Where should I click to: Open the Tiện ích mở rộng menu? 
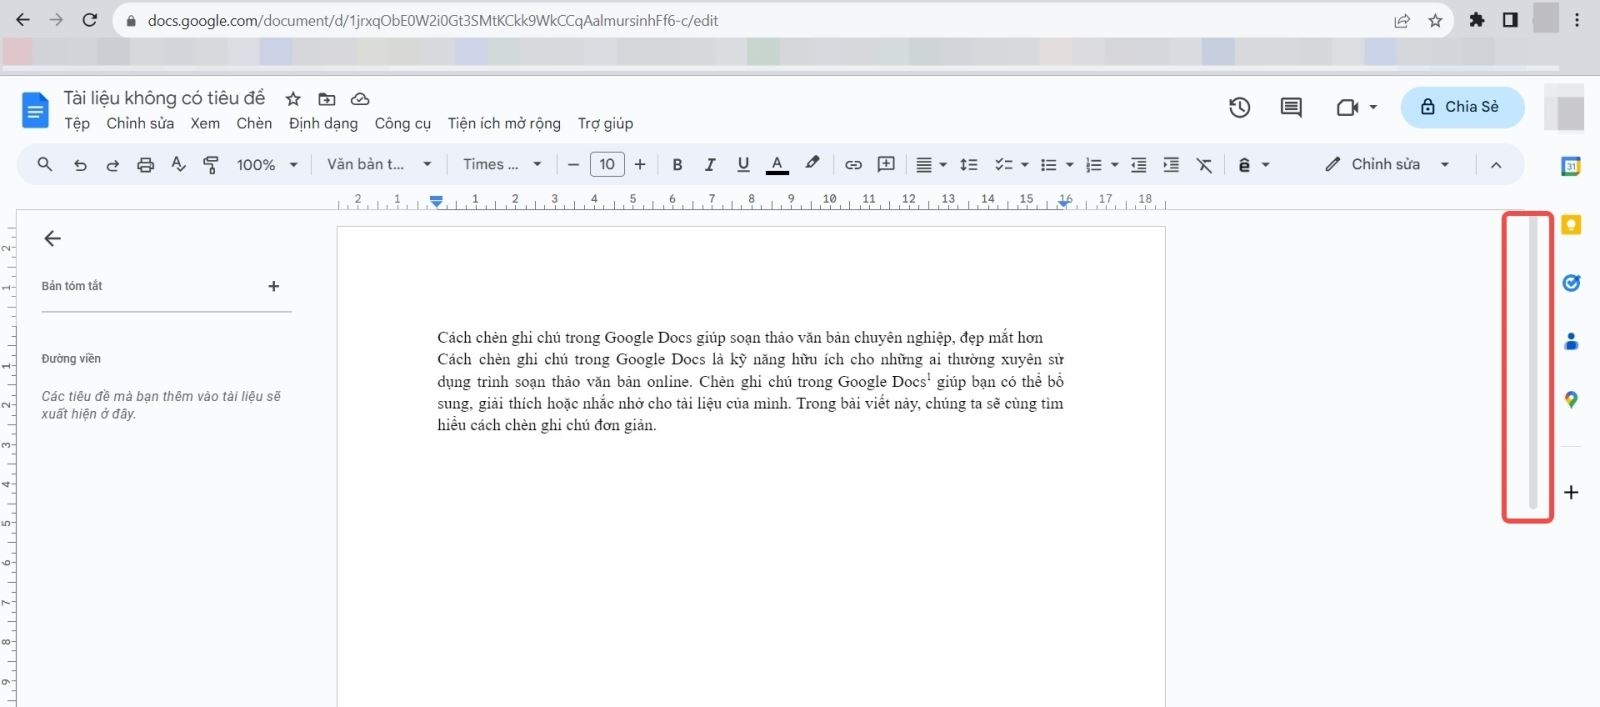pyautogui.click(x=504, y=123)
